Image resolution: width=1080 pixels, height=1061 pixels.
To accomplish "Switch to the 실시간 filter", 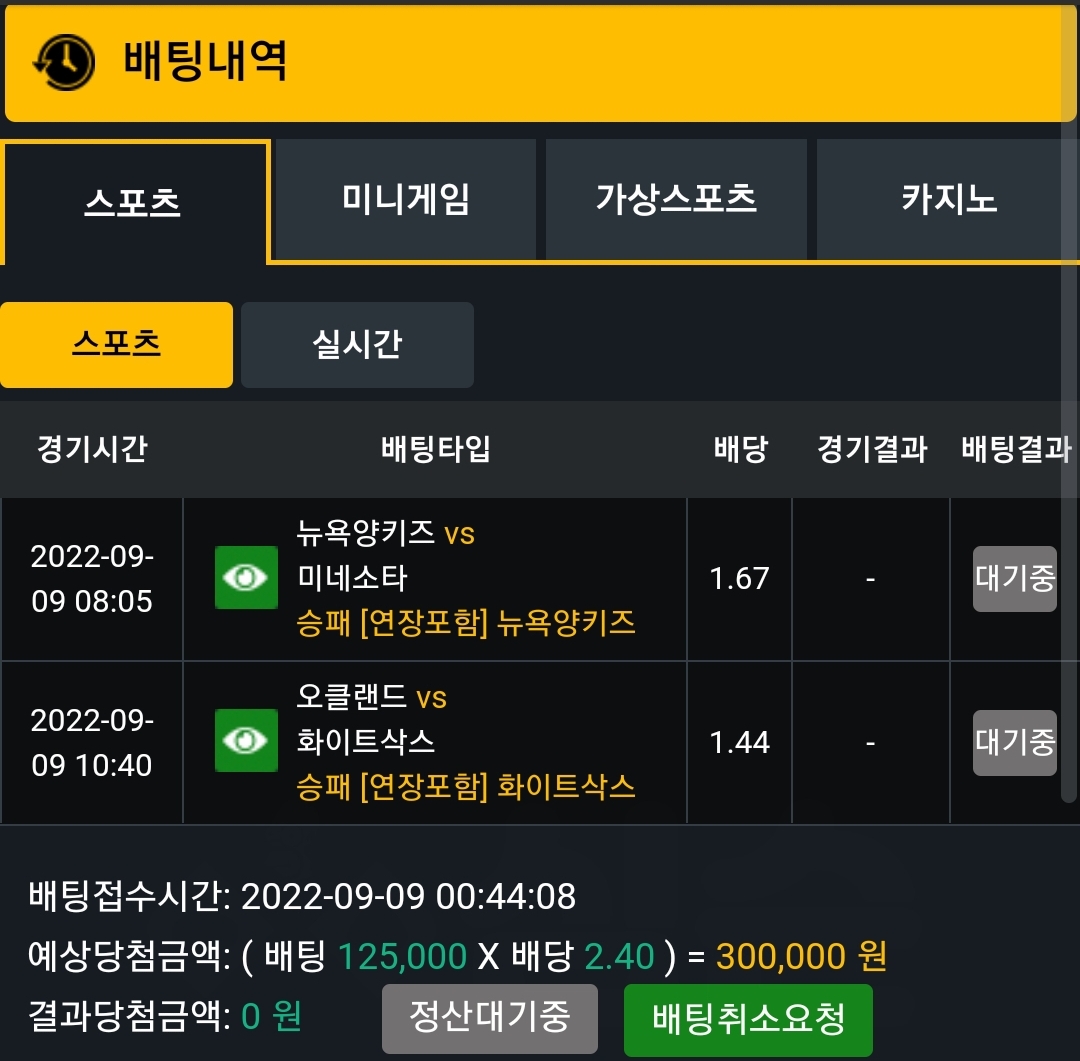I will pos(357,344).
